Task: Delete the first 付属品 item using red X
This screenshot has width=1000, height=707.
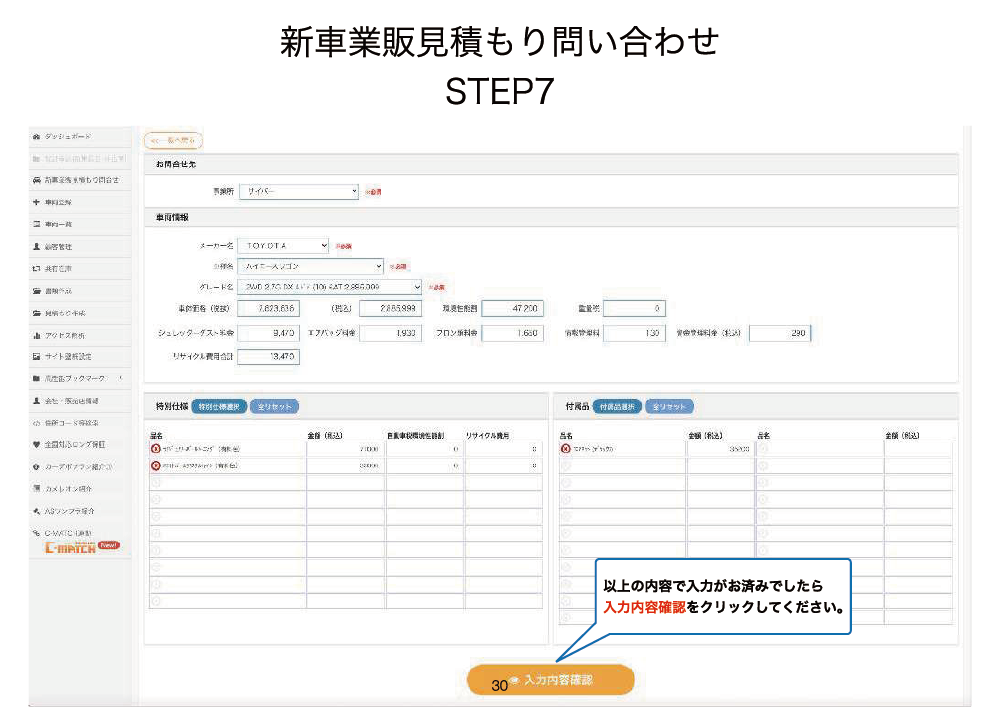Action: pos(563,449)
